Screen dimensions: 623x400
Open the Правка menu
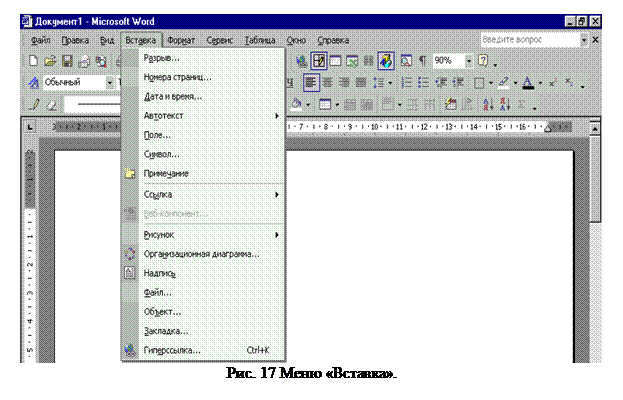(75, 41)
